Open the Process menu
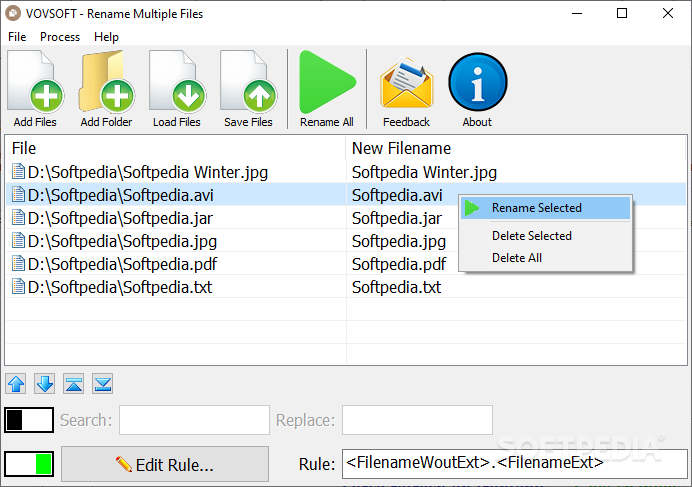692x487 pixels. (x=60, y=37)
